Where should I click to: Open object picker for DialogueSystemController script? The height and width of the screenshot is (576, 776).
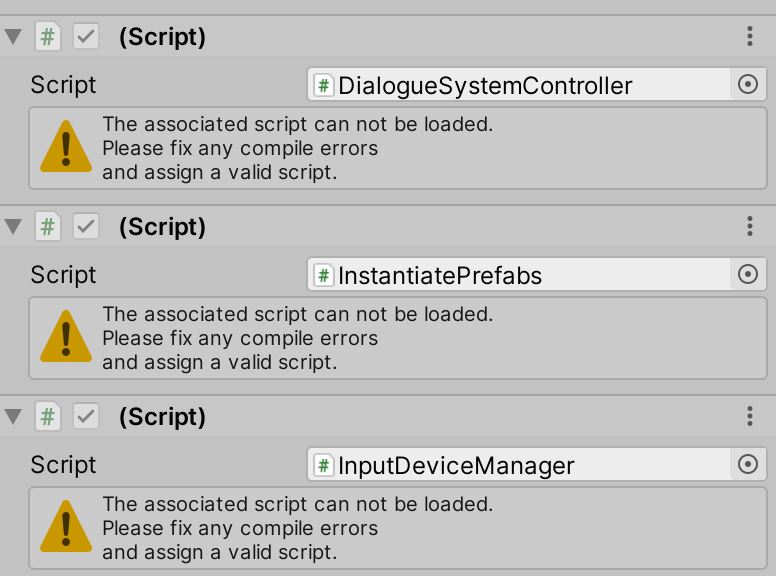[x=748, y=85]
